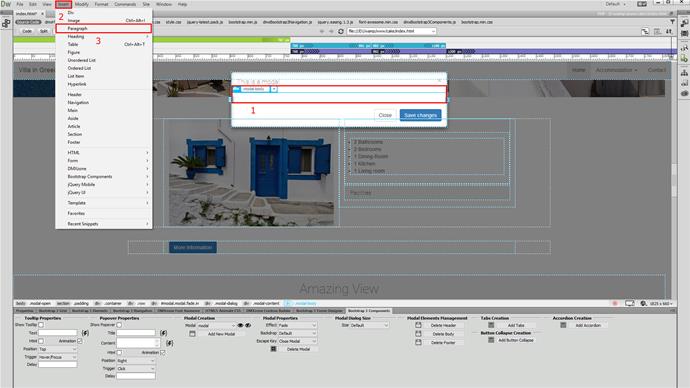Click the Add Tabs icon
The image size is (690, 388).
point(491,326)
